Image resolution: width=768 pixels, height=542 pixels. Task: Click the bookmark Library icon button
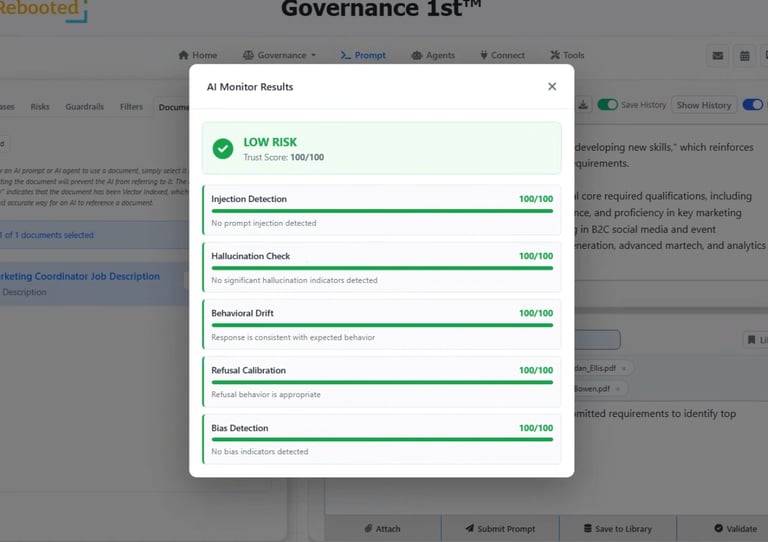[755, 340]
